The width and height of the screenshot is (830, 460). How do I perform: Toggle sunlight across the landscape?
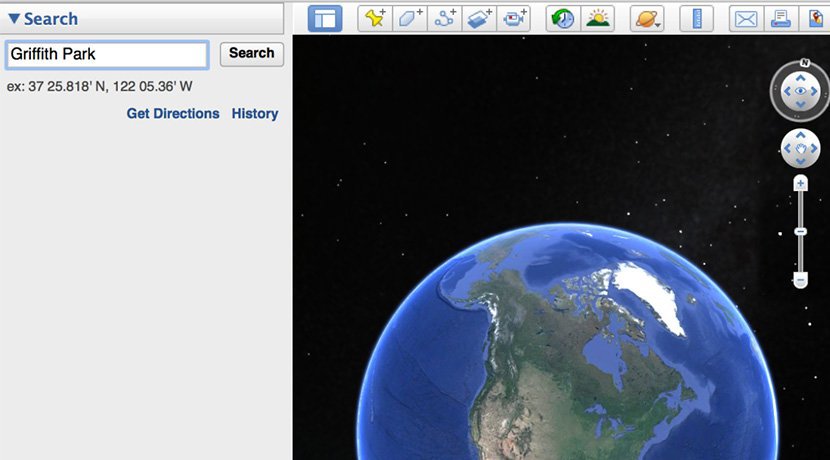(598, 19)
